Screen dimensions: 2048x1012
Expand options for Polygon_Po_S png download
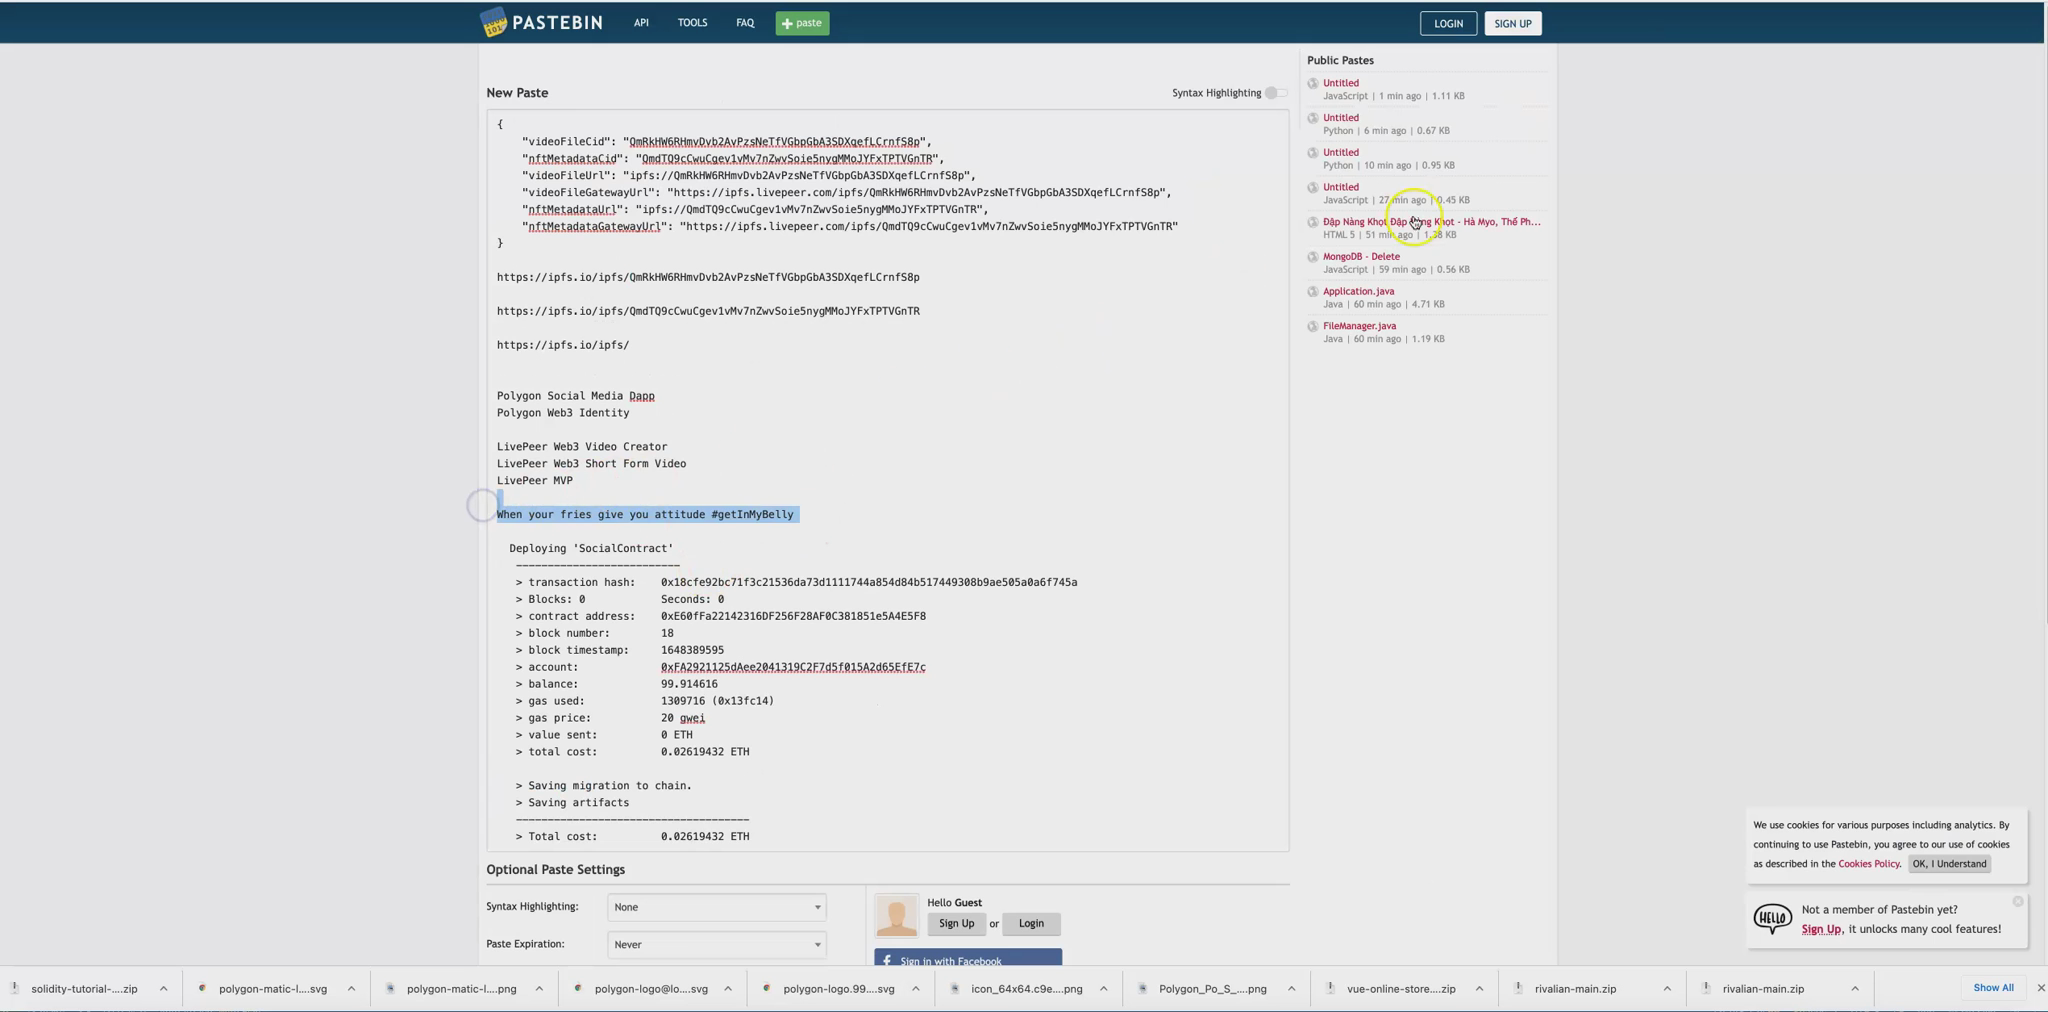tap(1291, 989)
